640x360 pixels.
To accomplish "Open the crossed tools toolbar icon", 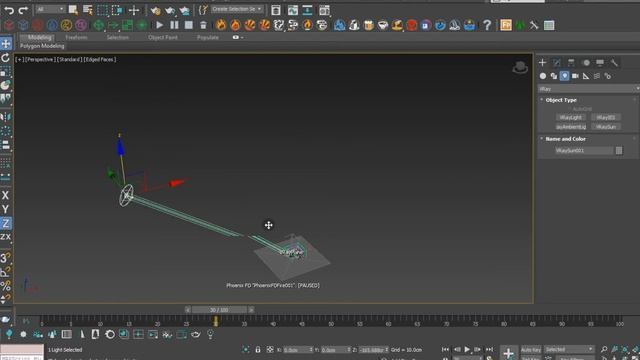I will tap(534, 25).
